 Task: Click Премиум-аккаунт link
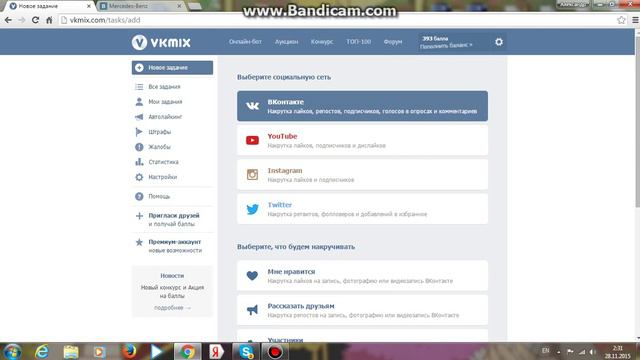coord(175,242)
